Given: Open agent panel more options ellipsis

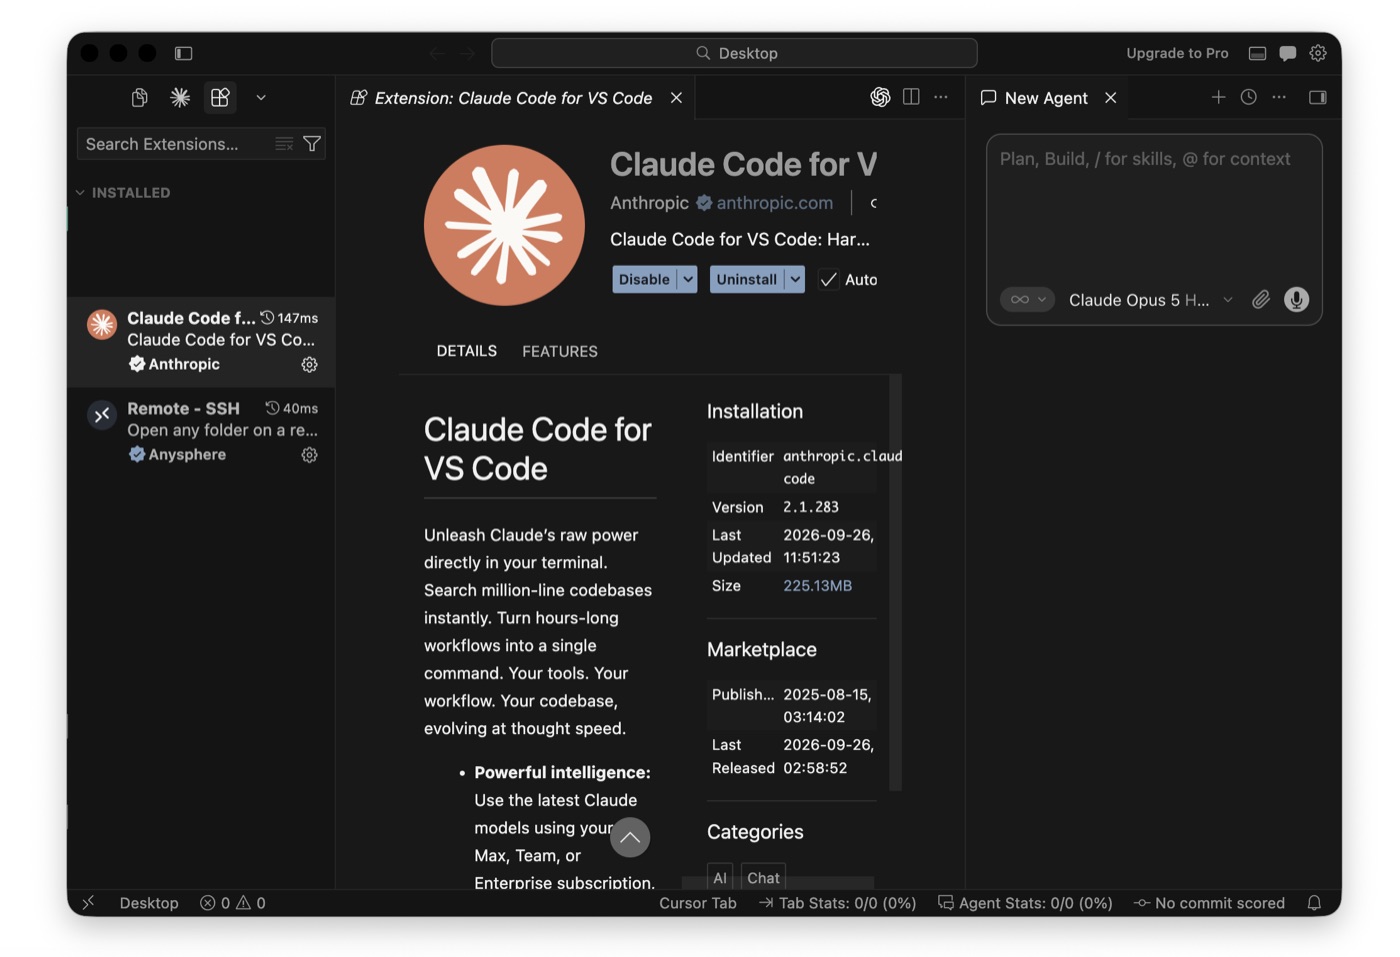Looking at the screenshot, I should 1279,97.
